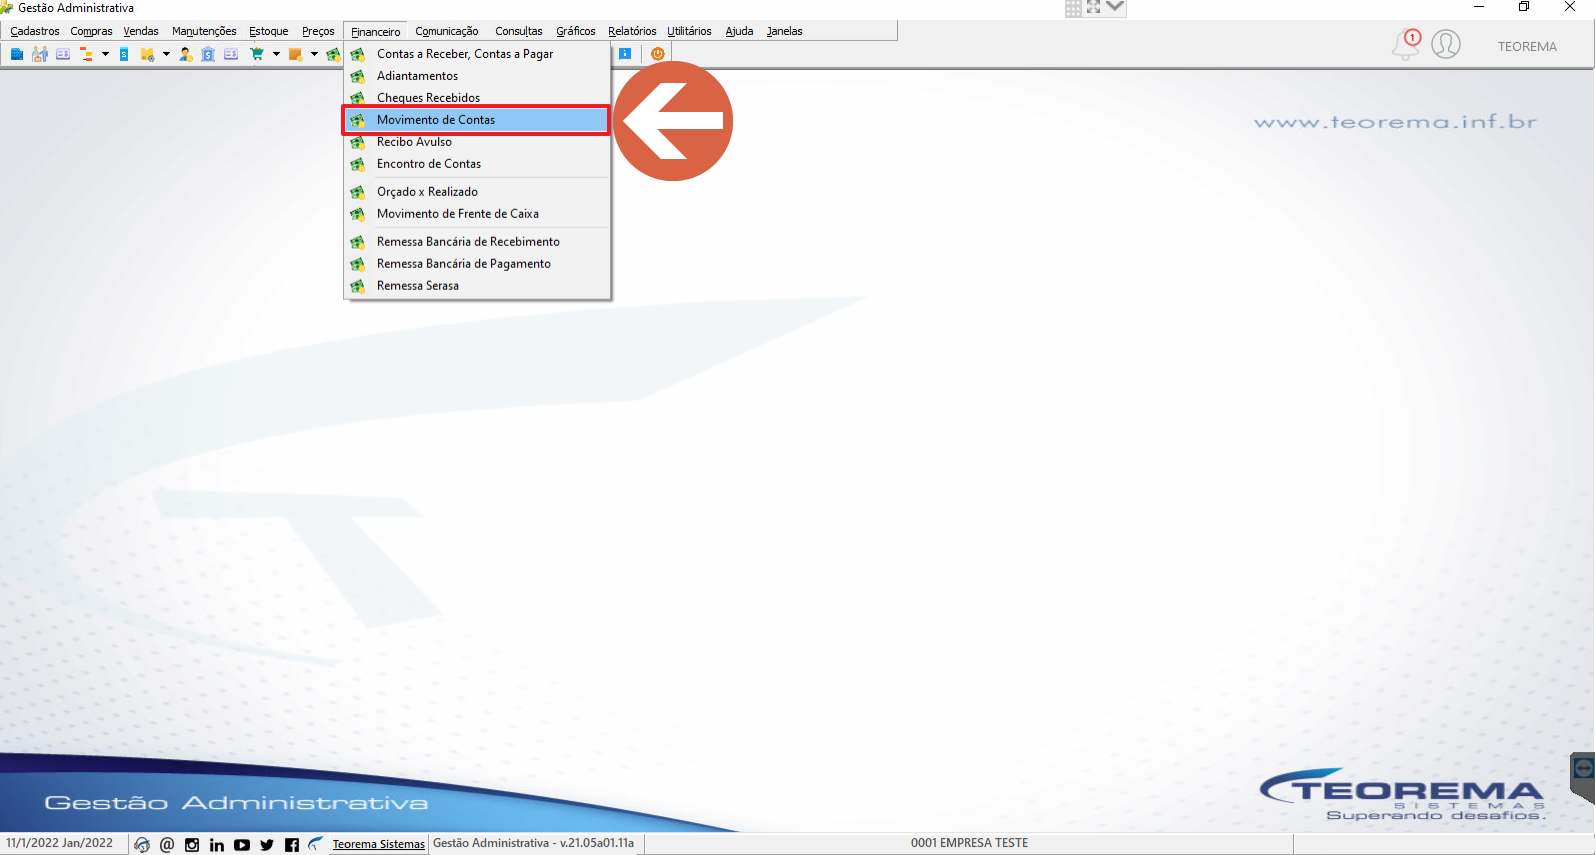Expand dropdown arrow next to hierarchy icon

105,54
